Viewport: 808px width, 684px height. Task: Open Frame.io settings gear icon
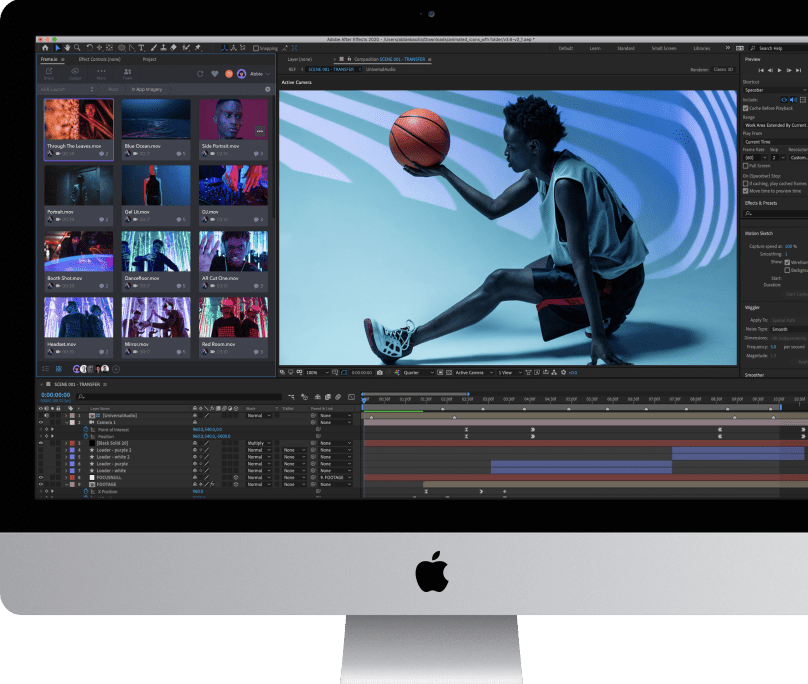point(267,89)
